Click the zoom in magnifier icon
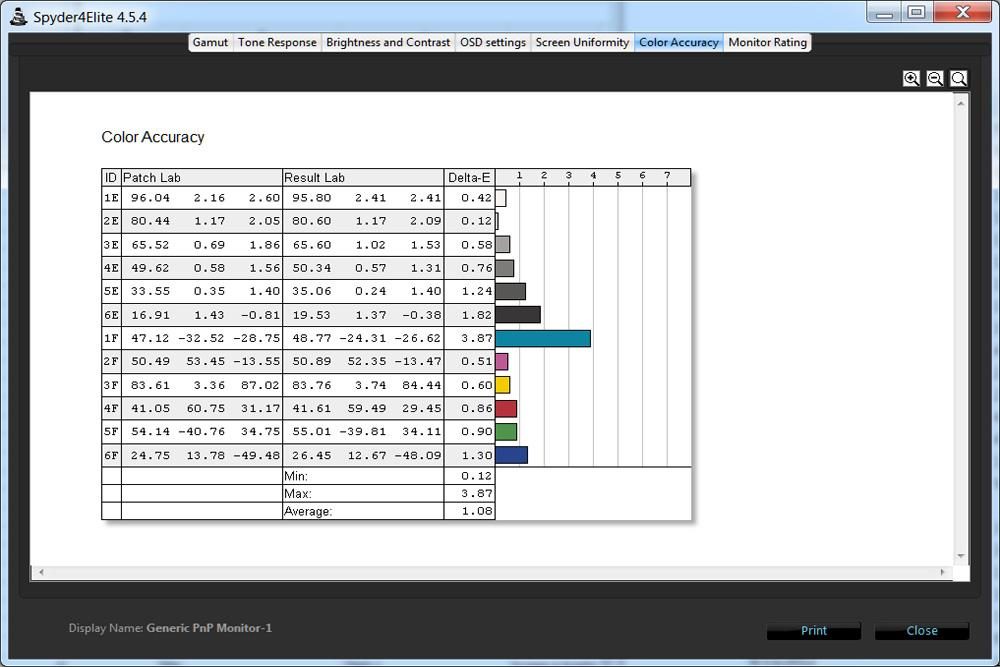The width and height of the screenshot is (1000, 667). click(911, 78)
